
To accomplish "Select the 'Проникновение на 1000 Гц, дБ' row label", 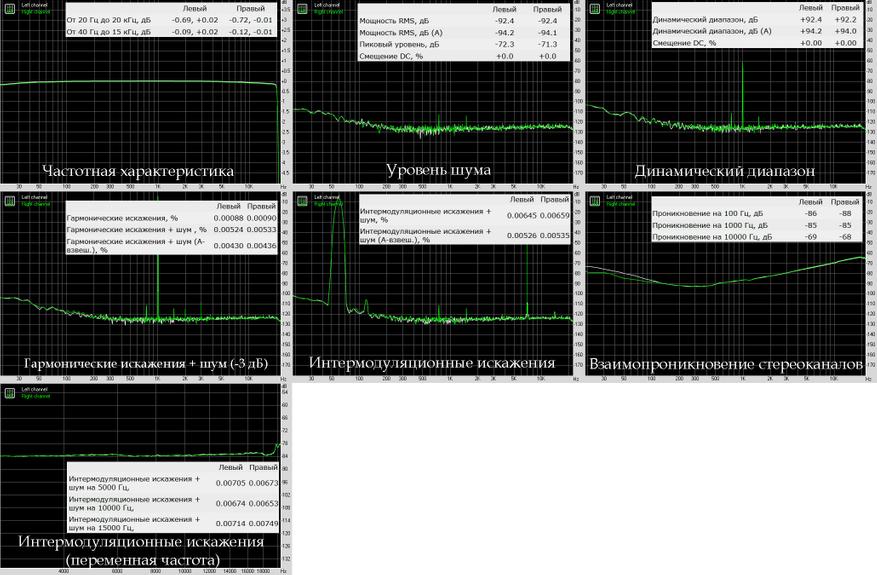I will pyautogui.click(x=710, y=225).
